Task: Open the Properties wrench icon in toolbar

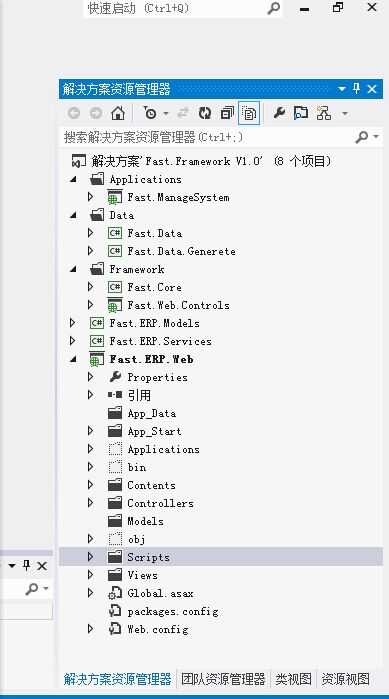Action: pyautogui.click(x=279, y=113)
